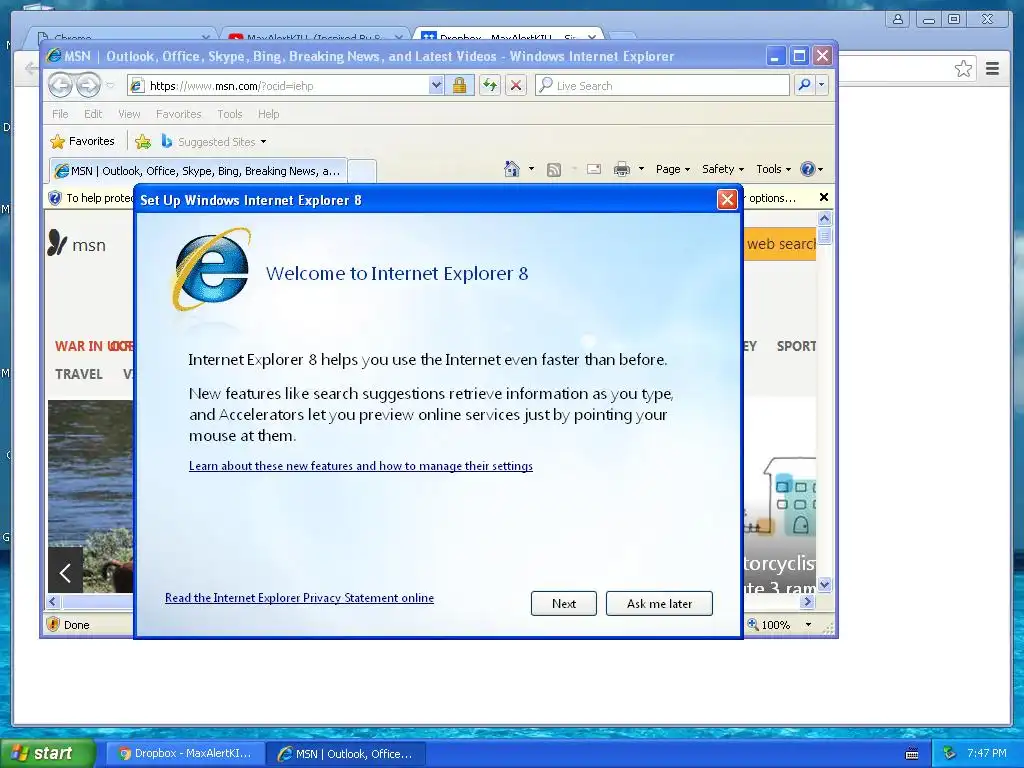1024x768 pixels.
Task: Open the recent pages dropdown arrow
Action: [x=110, y=86]
